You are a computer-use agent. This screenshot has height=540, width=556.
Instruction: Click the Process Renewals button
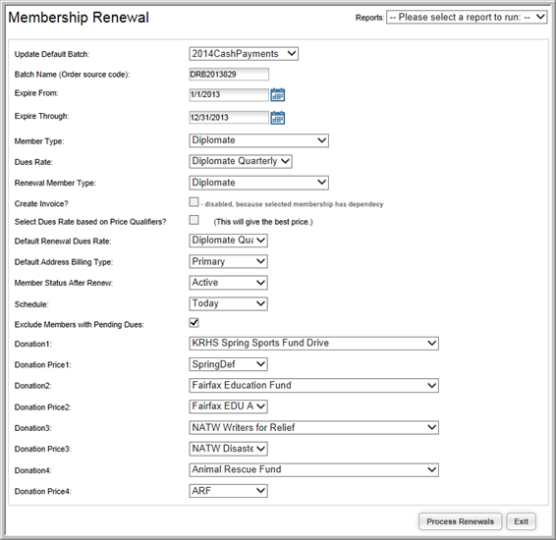click(x=460, y=521)
